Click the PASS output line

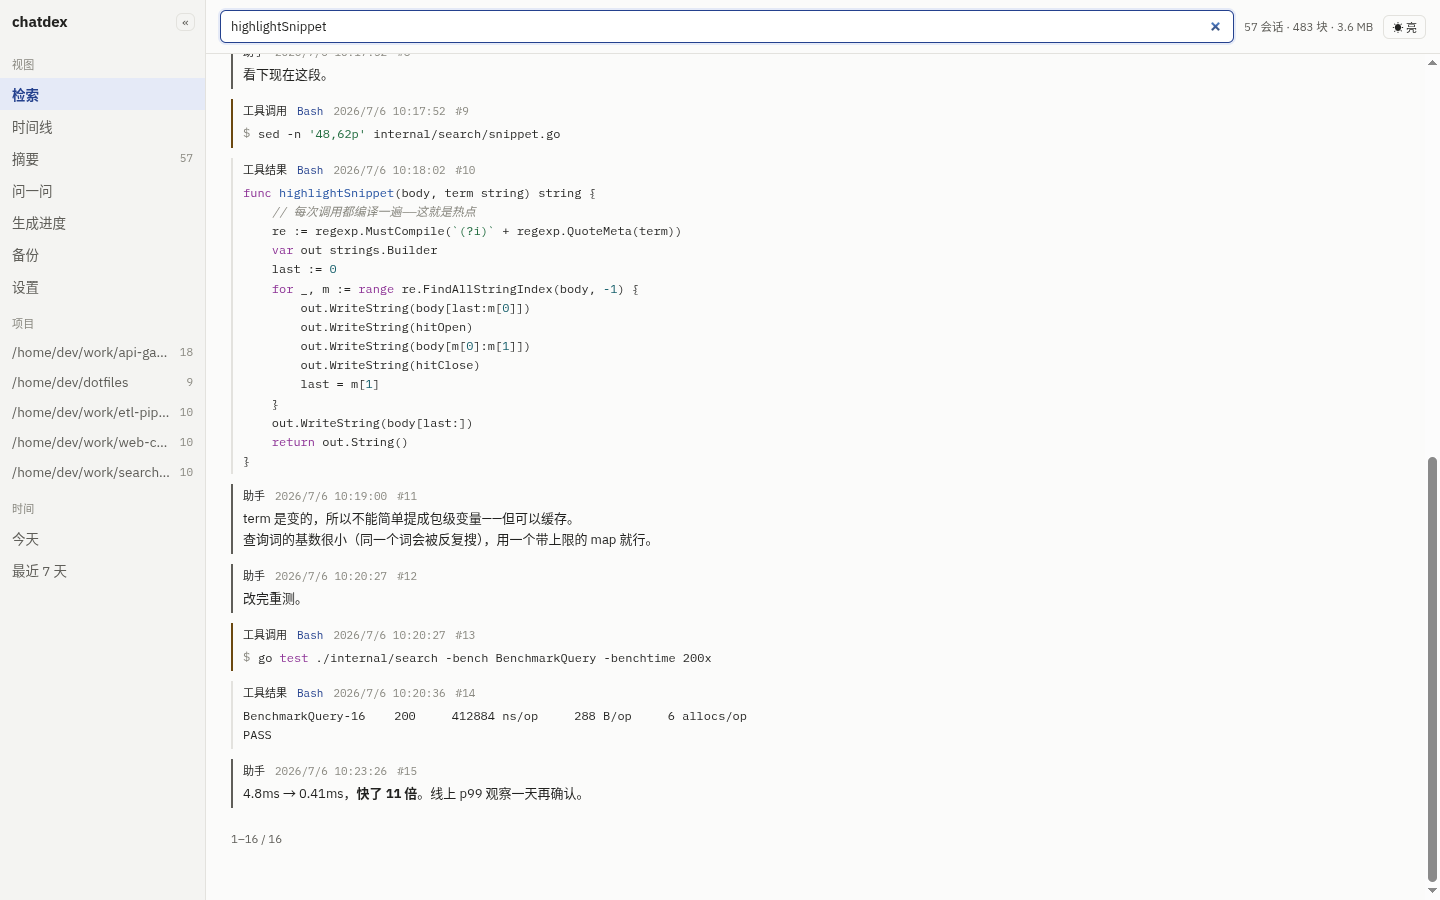click(257, 735)
